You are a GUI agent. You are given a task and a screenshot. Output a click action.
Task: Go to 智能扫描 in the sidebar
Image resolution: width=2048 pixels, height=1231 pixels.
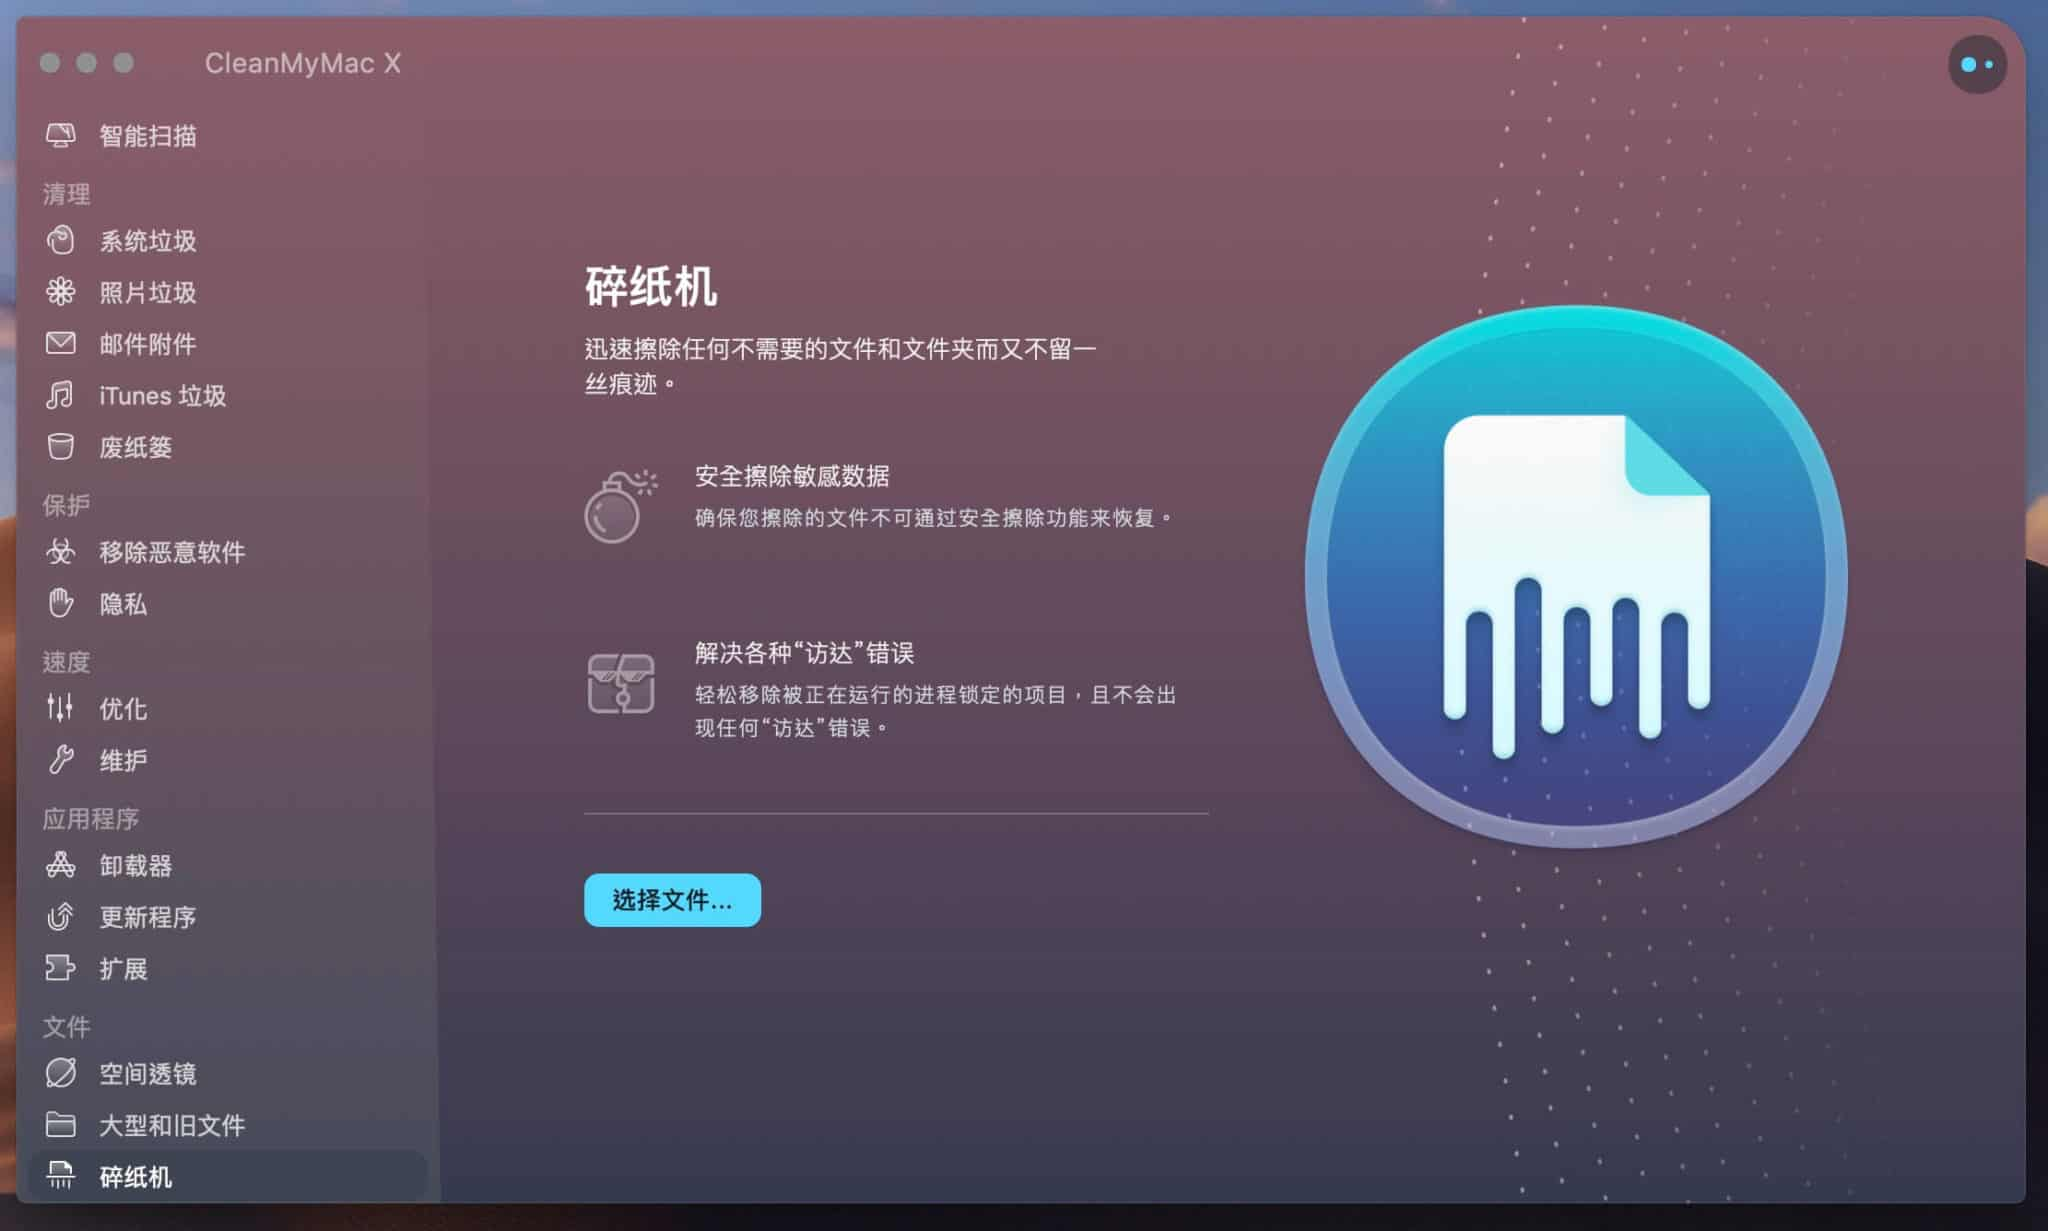click(x=148, y=136)
